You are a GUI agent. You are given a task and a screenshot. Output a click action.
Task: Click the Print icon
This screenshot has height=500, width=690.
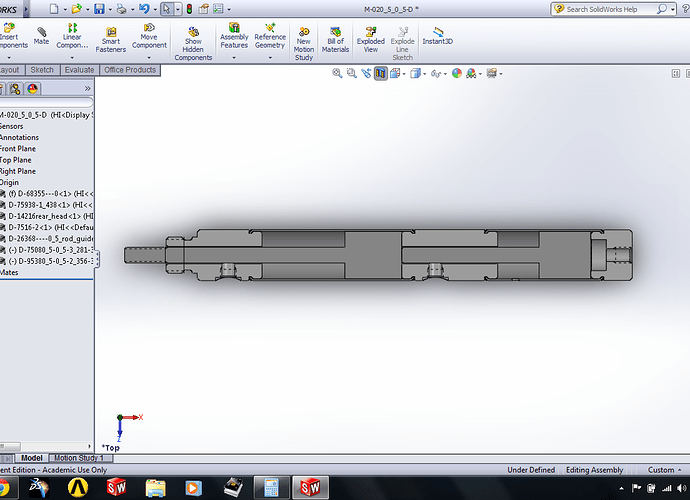pyautogui.click(x=121, y=9)
